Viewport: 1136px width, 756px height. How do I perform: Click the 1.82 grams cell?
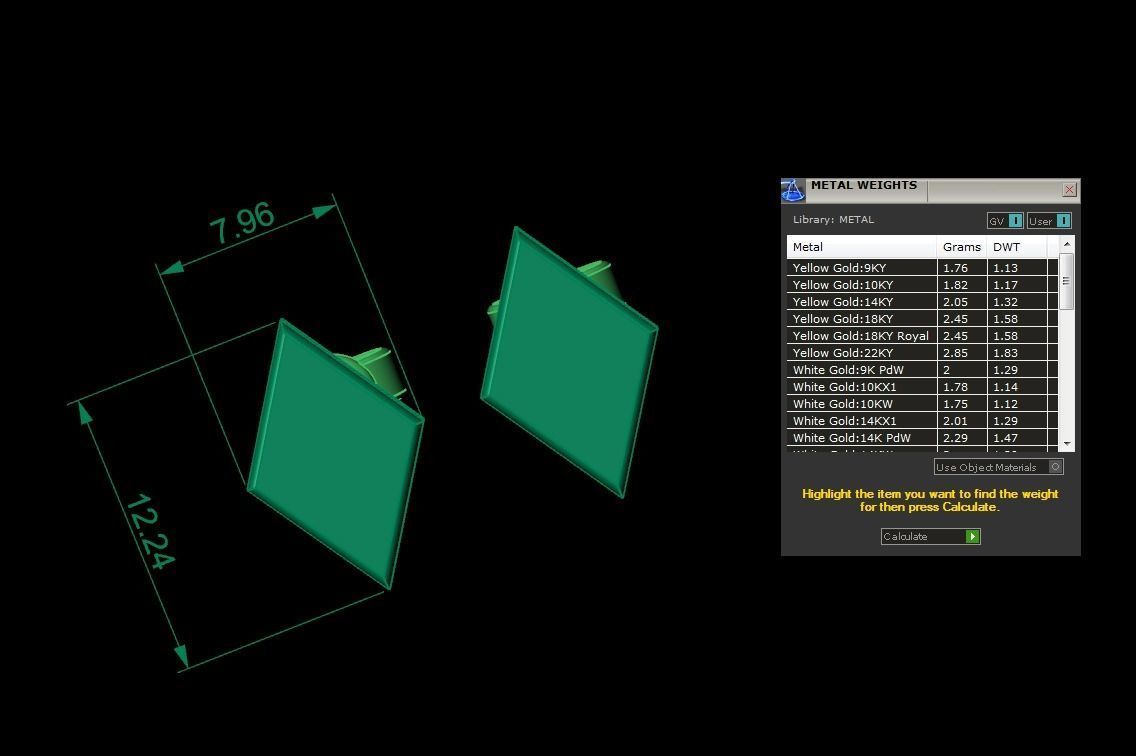coord(961,285)
